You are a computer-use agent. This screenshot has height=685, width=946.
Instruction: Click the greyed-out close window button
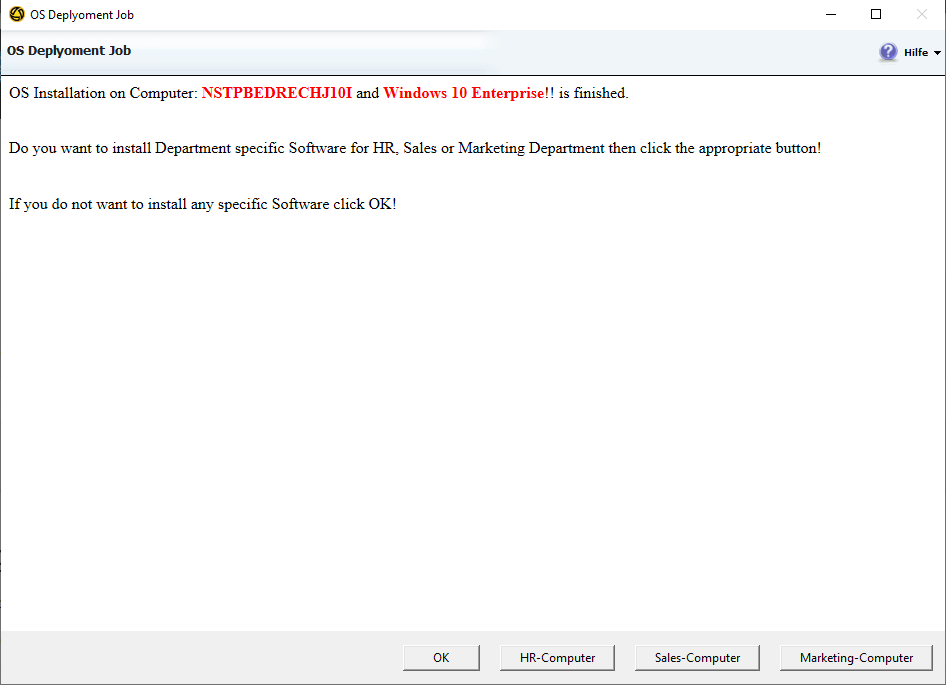(x=922, y=15)
